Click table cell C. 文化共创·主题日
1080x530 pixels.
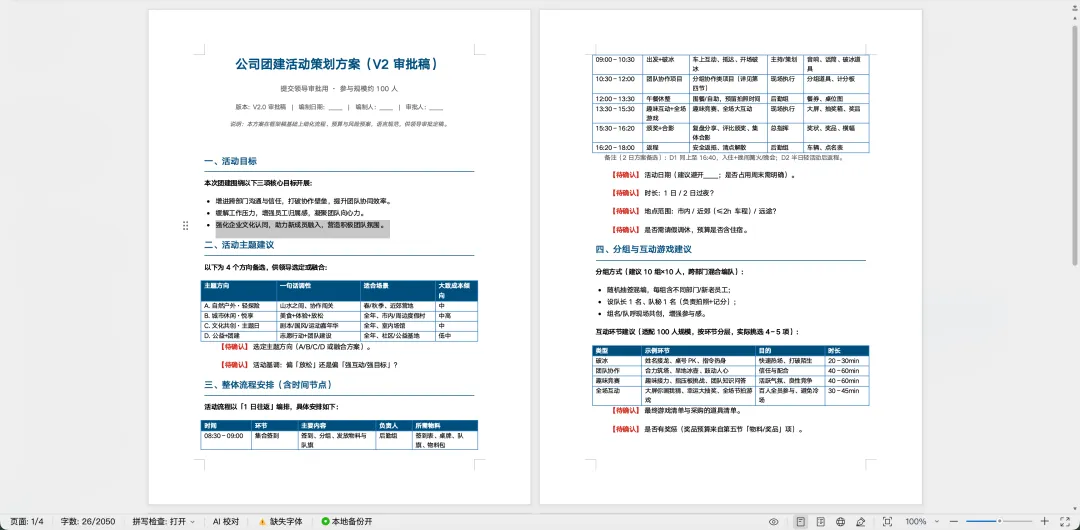238,325
